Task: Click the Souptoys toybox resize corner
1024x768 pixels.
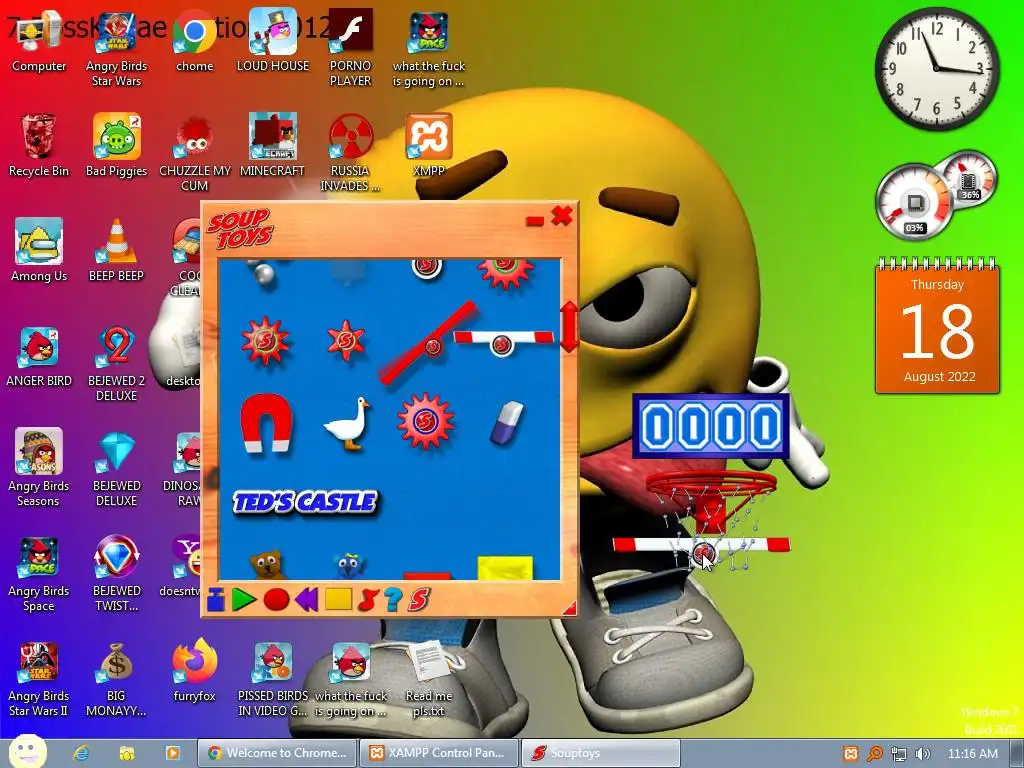Action: click(569, 609)
